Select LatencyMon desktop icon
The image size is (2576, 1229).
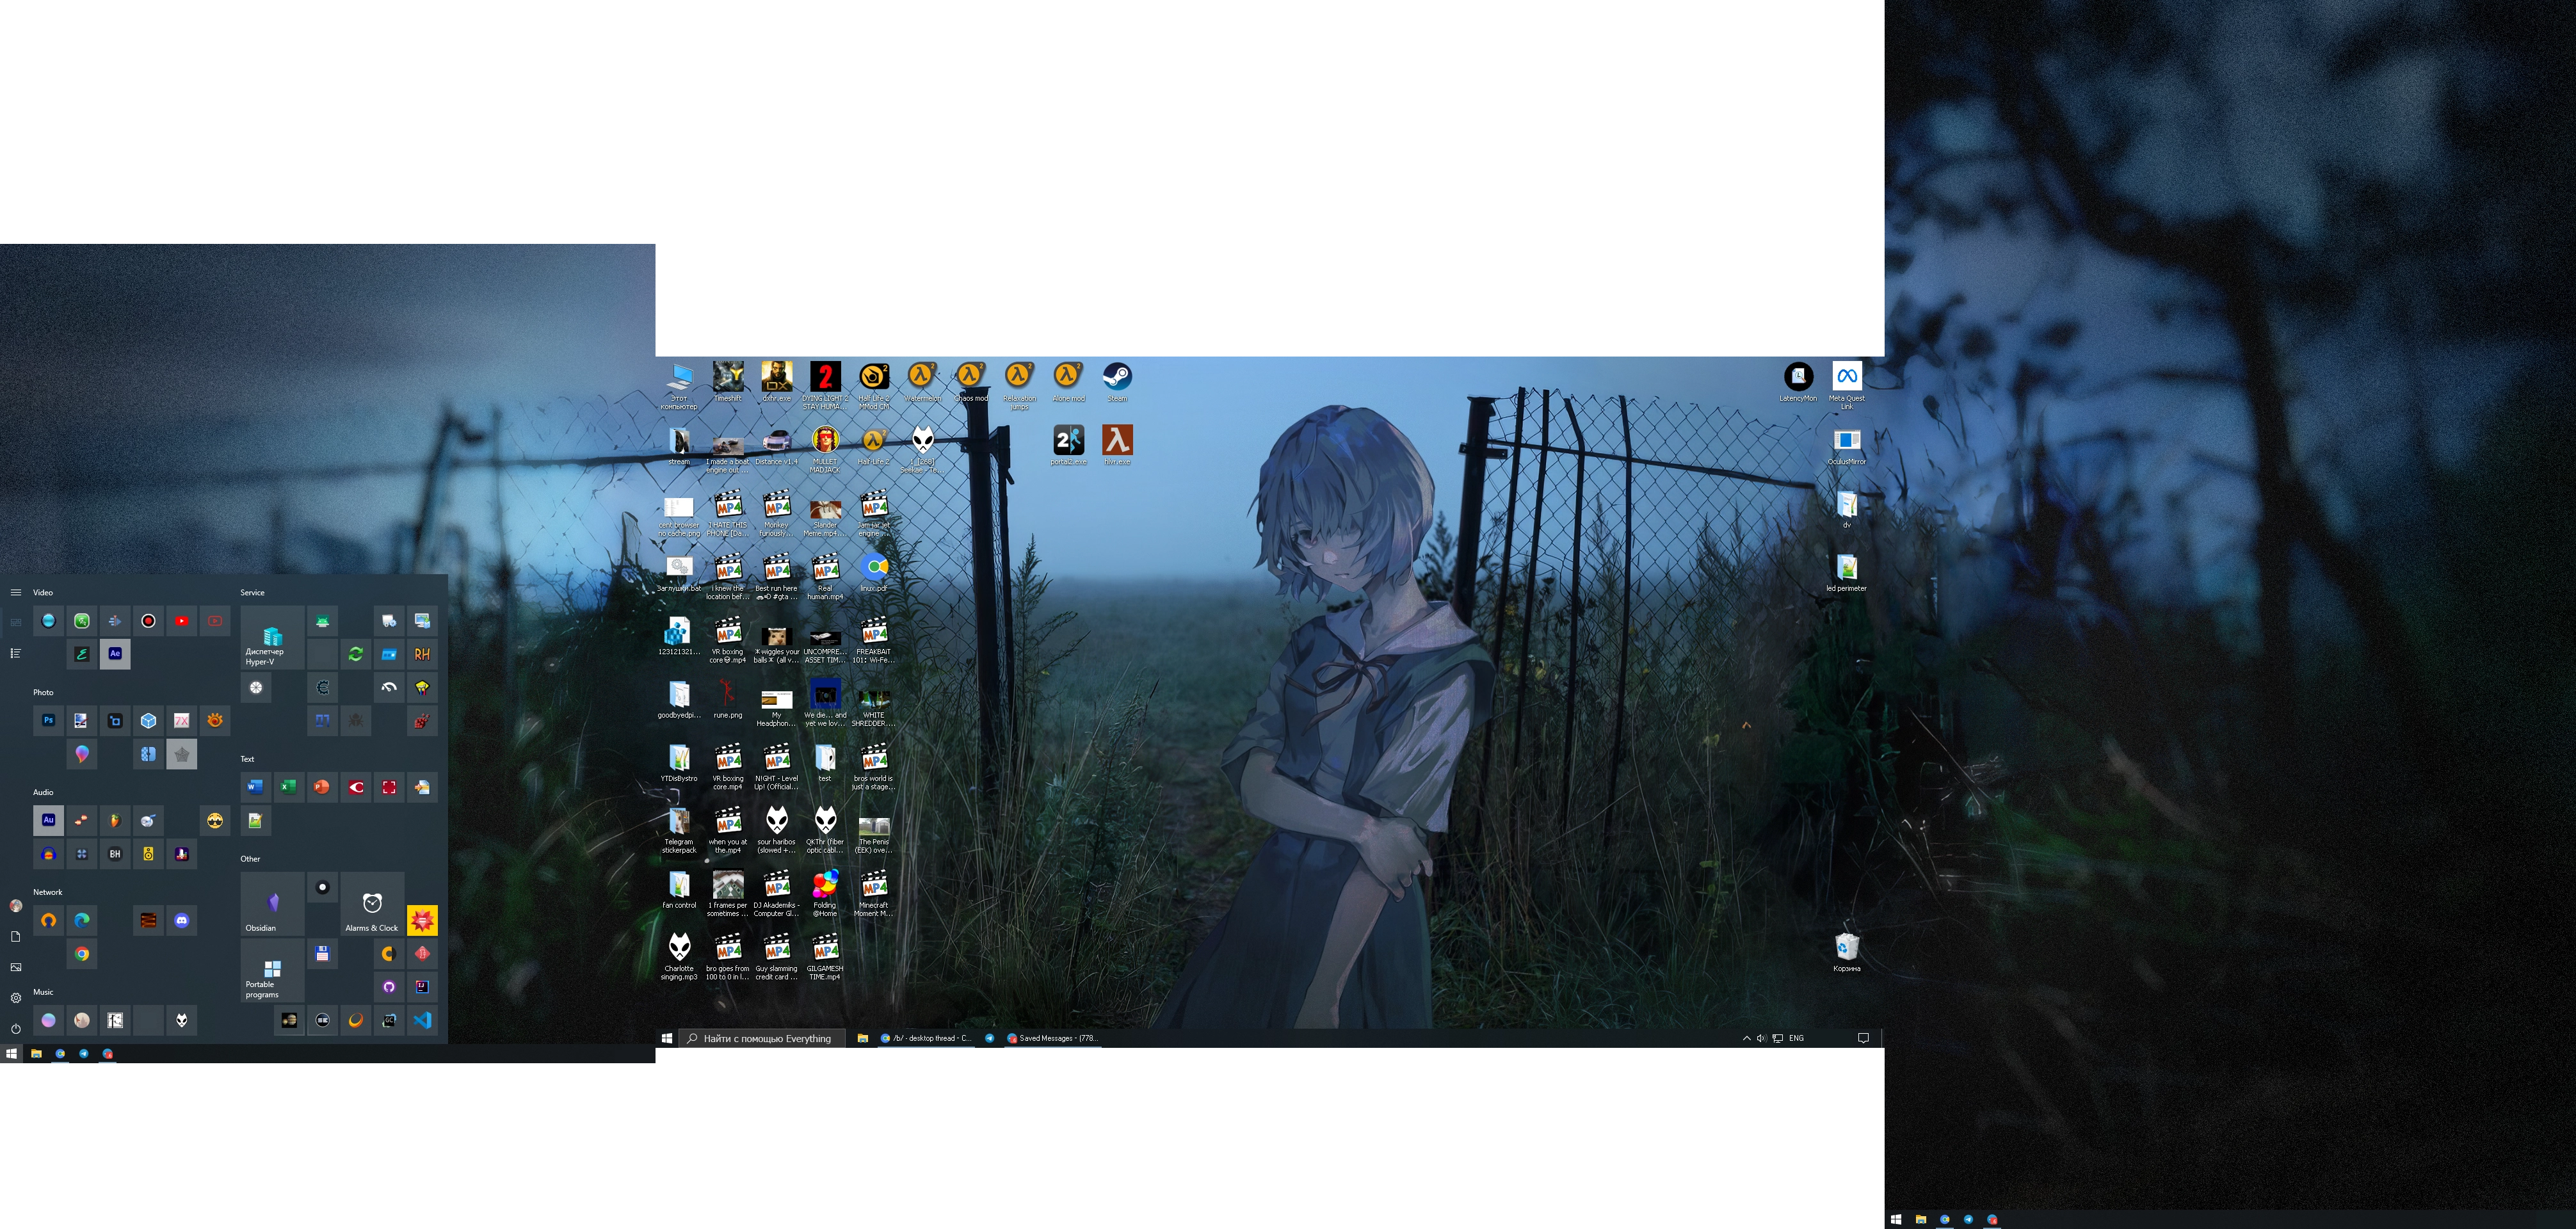coord(1798,382)
